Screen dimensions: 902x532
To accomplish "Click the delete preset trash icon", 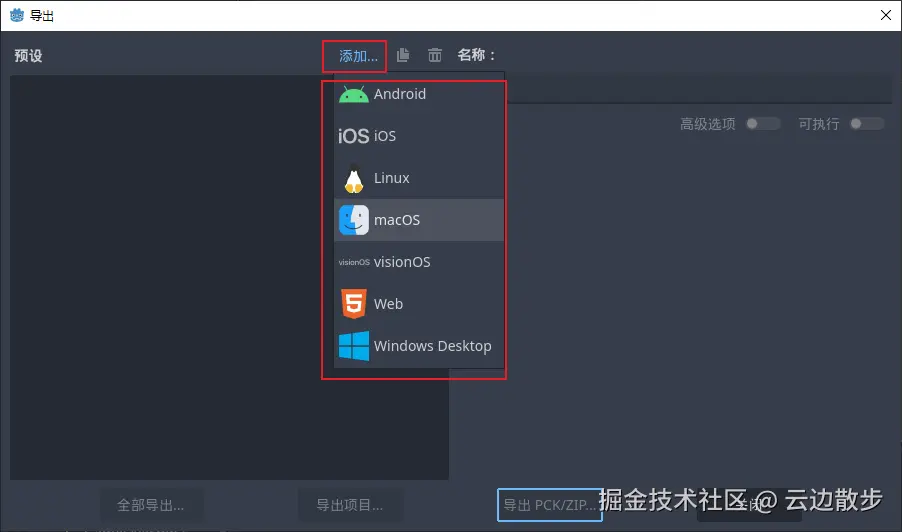I will click(x=435, y=55).
